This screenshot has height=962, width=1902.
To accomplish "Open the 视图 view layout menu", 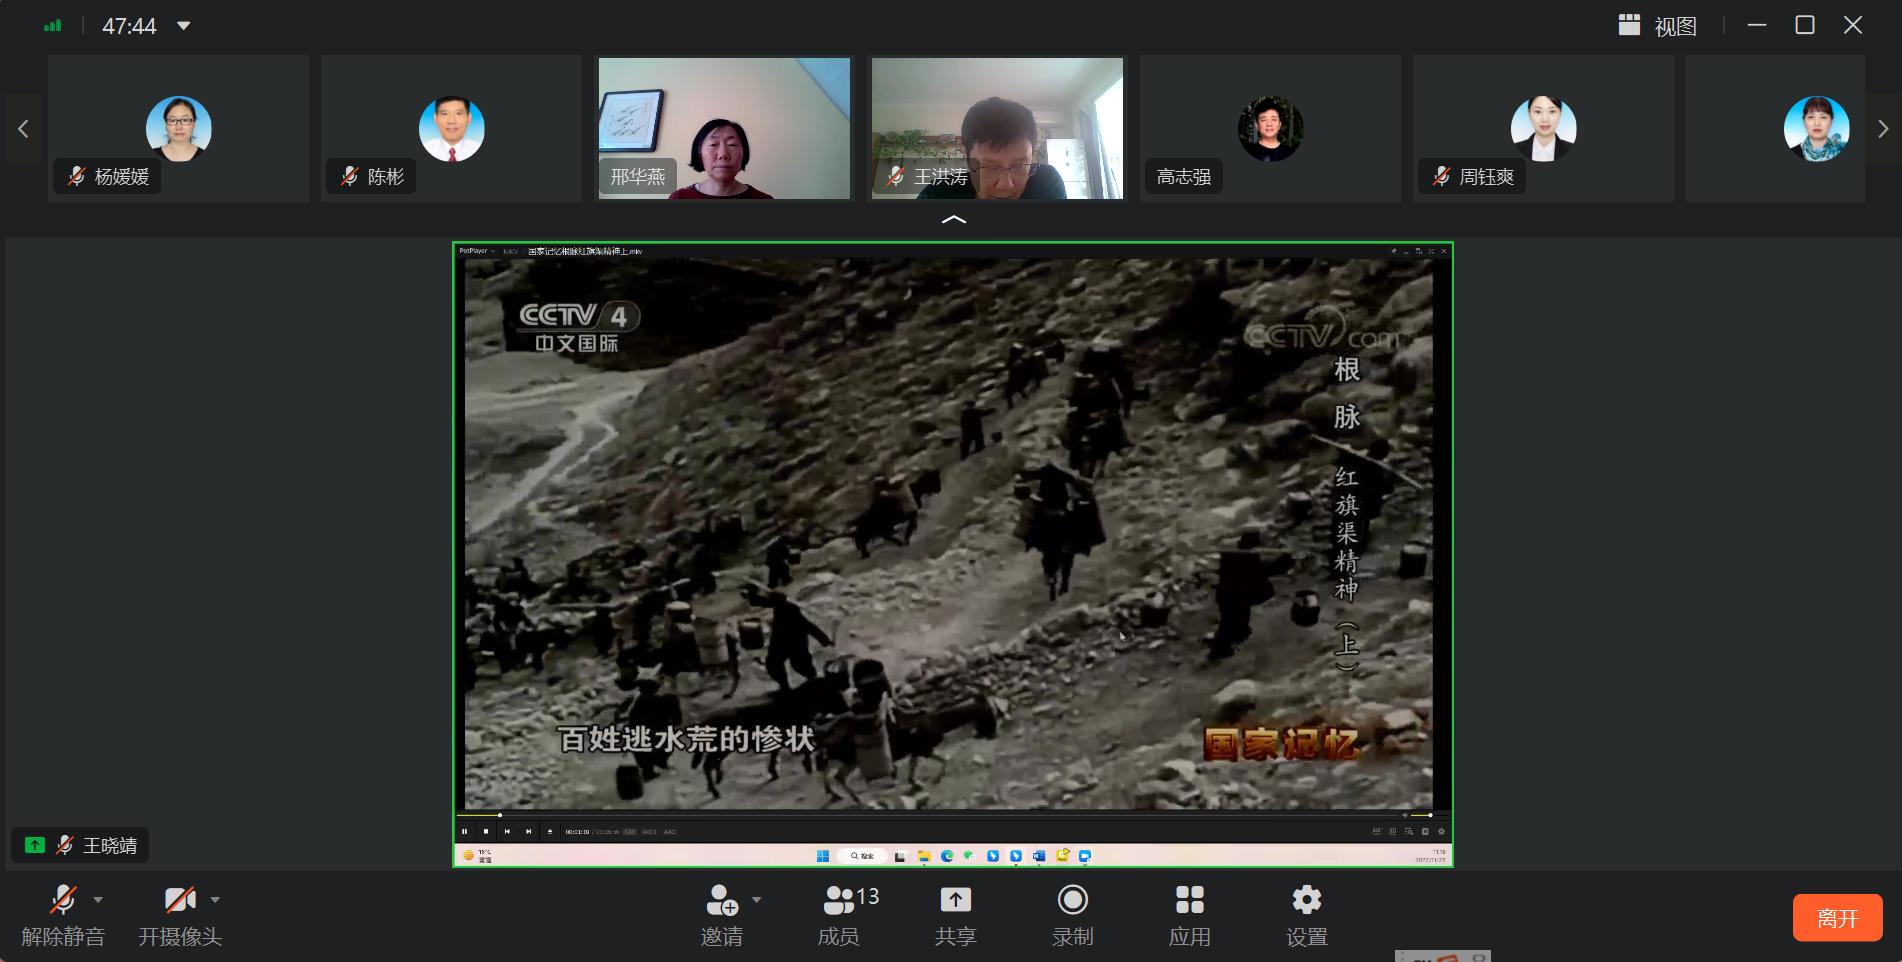I will click(x=1657, y=26).
